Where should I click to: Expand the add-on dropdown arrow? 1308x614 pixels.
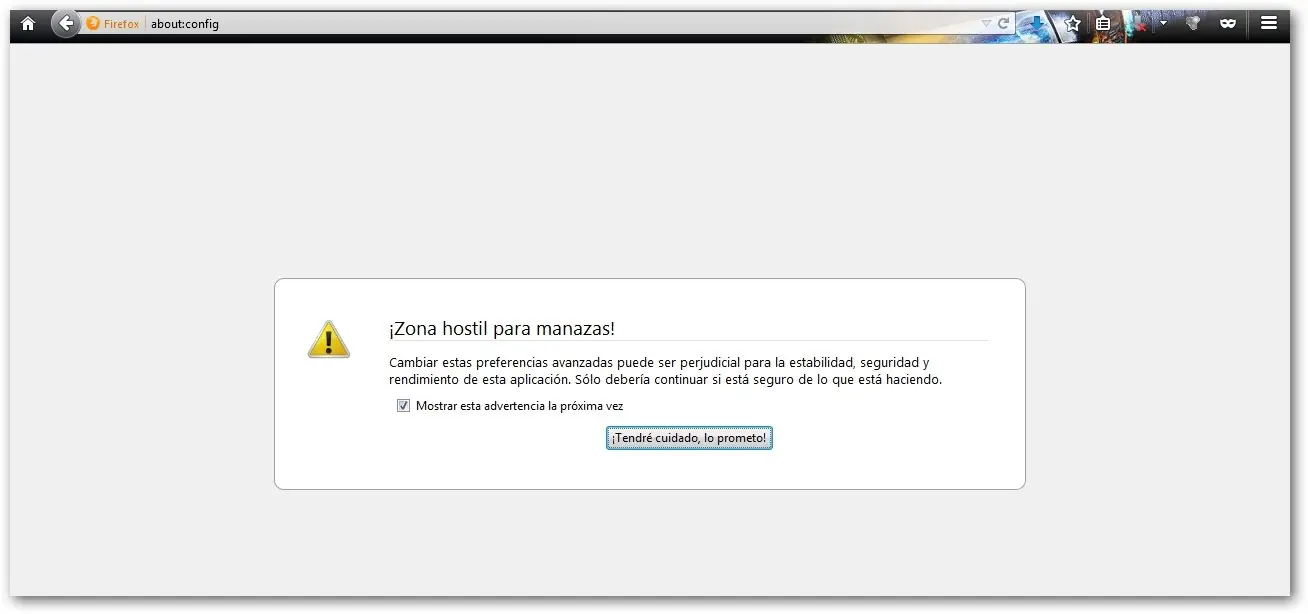pos(1163,23)
